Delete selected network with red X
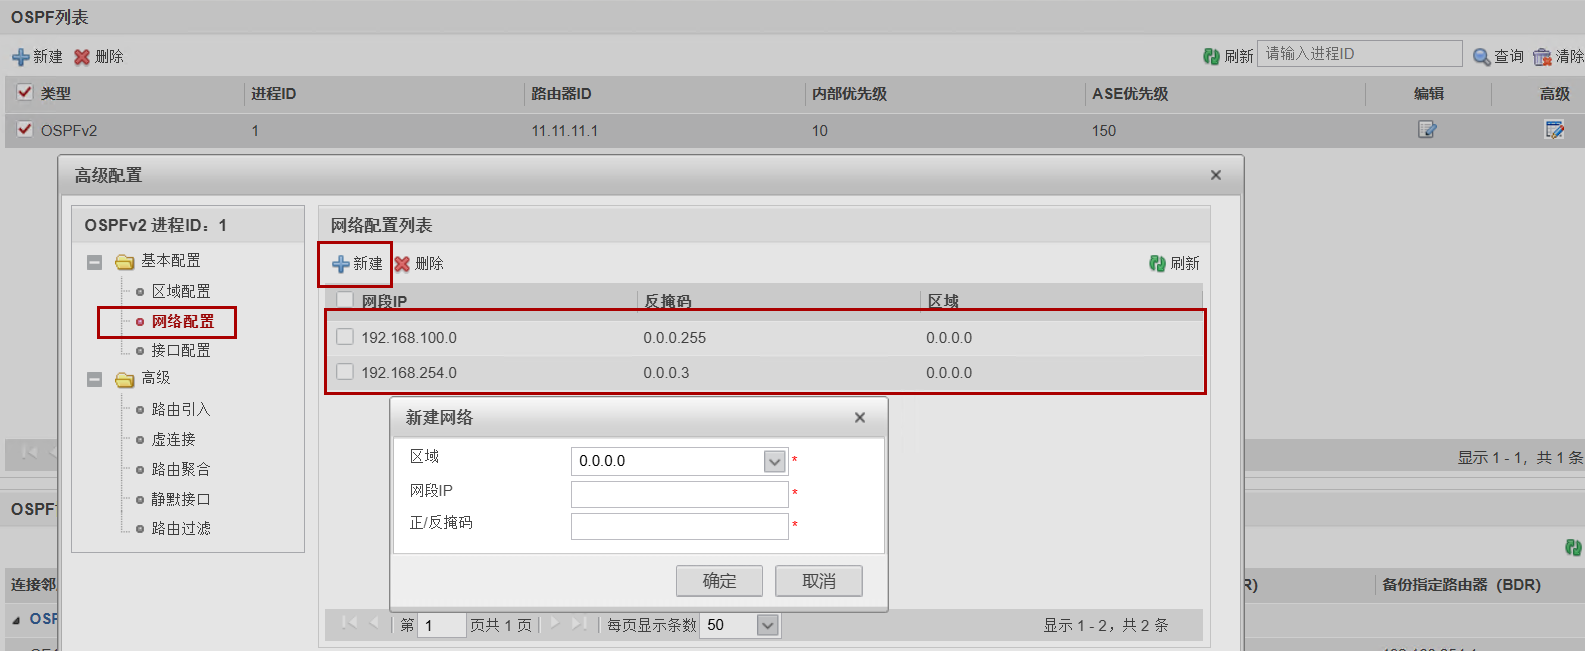The image size is (1585, 651). 402,264
